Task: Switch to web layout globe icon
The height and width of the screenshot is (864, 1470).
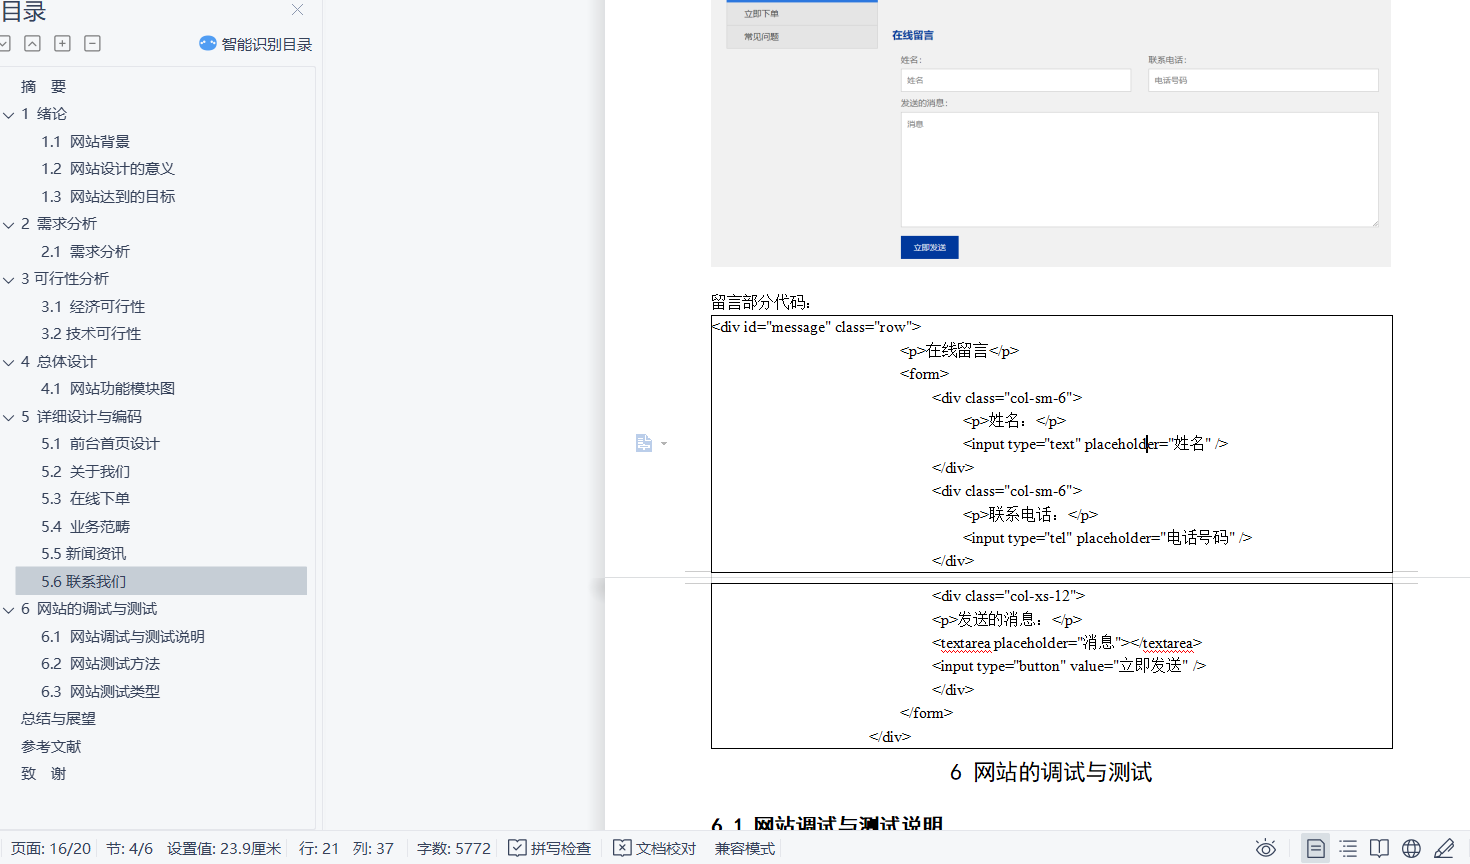Action: tap(1411, 848)
